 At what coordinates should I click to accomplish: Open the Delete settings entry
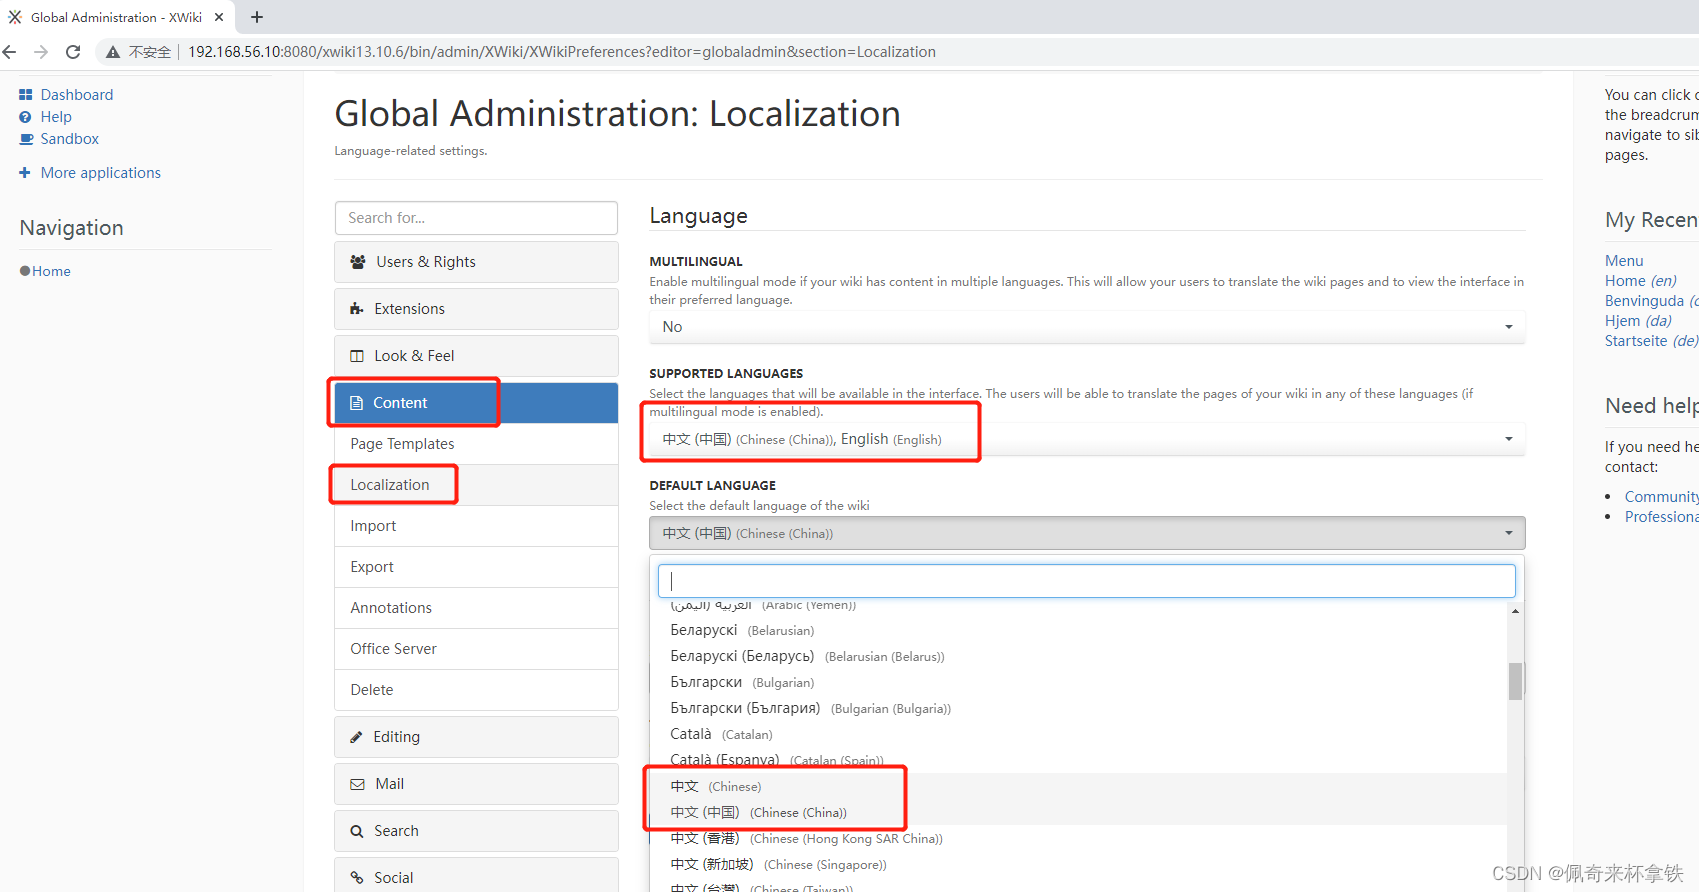(476, 690)
